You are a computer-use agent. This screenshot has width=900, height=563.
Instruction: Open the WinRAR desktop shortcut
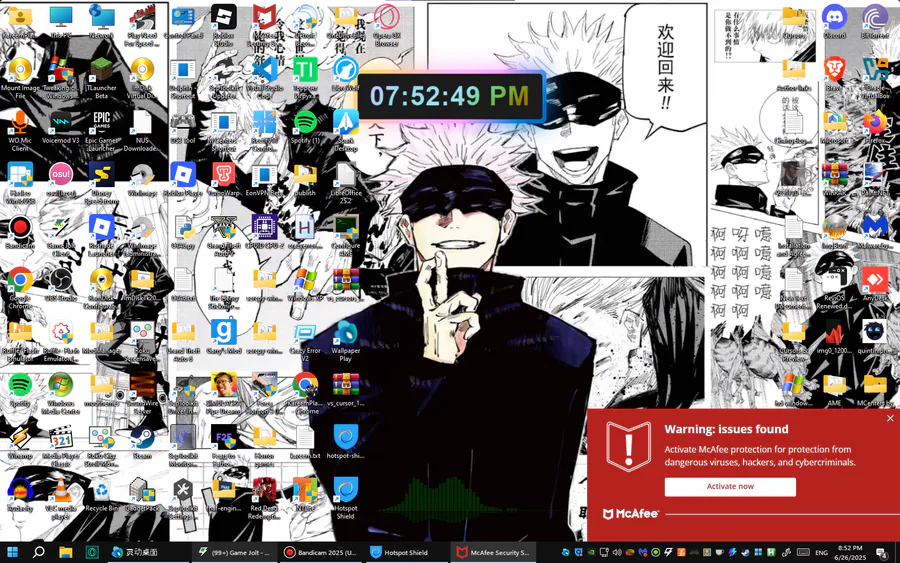(x=835, y=179)
